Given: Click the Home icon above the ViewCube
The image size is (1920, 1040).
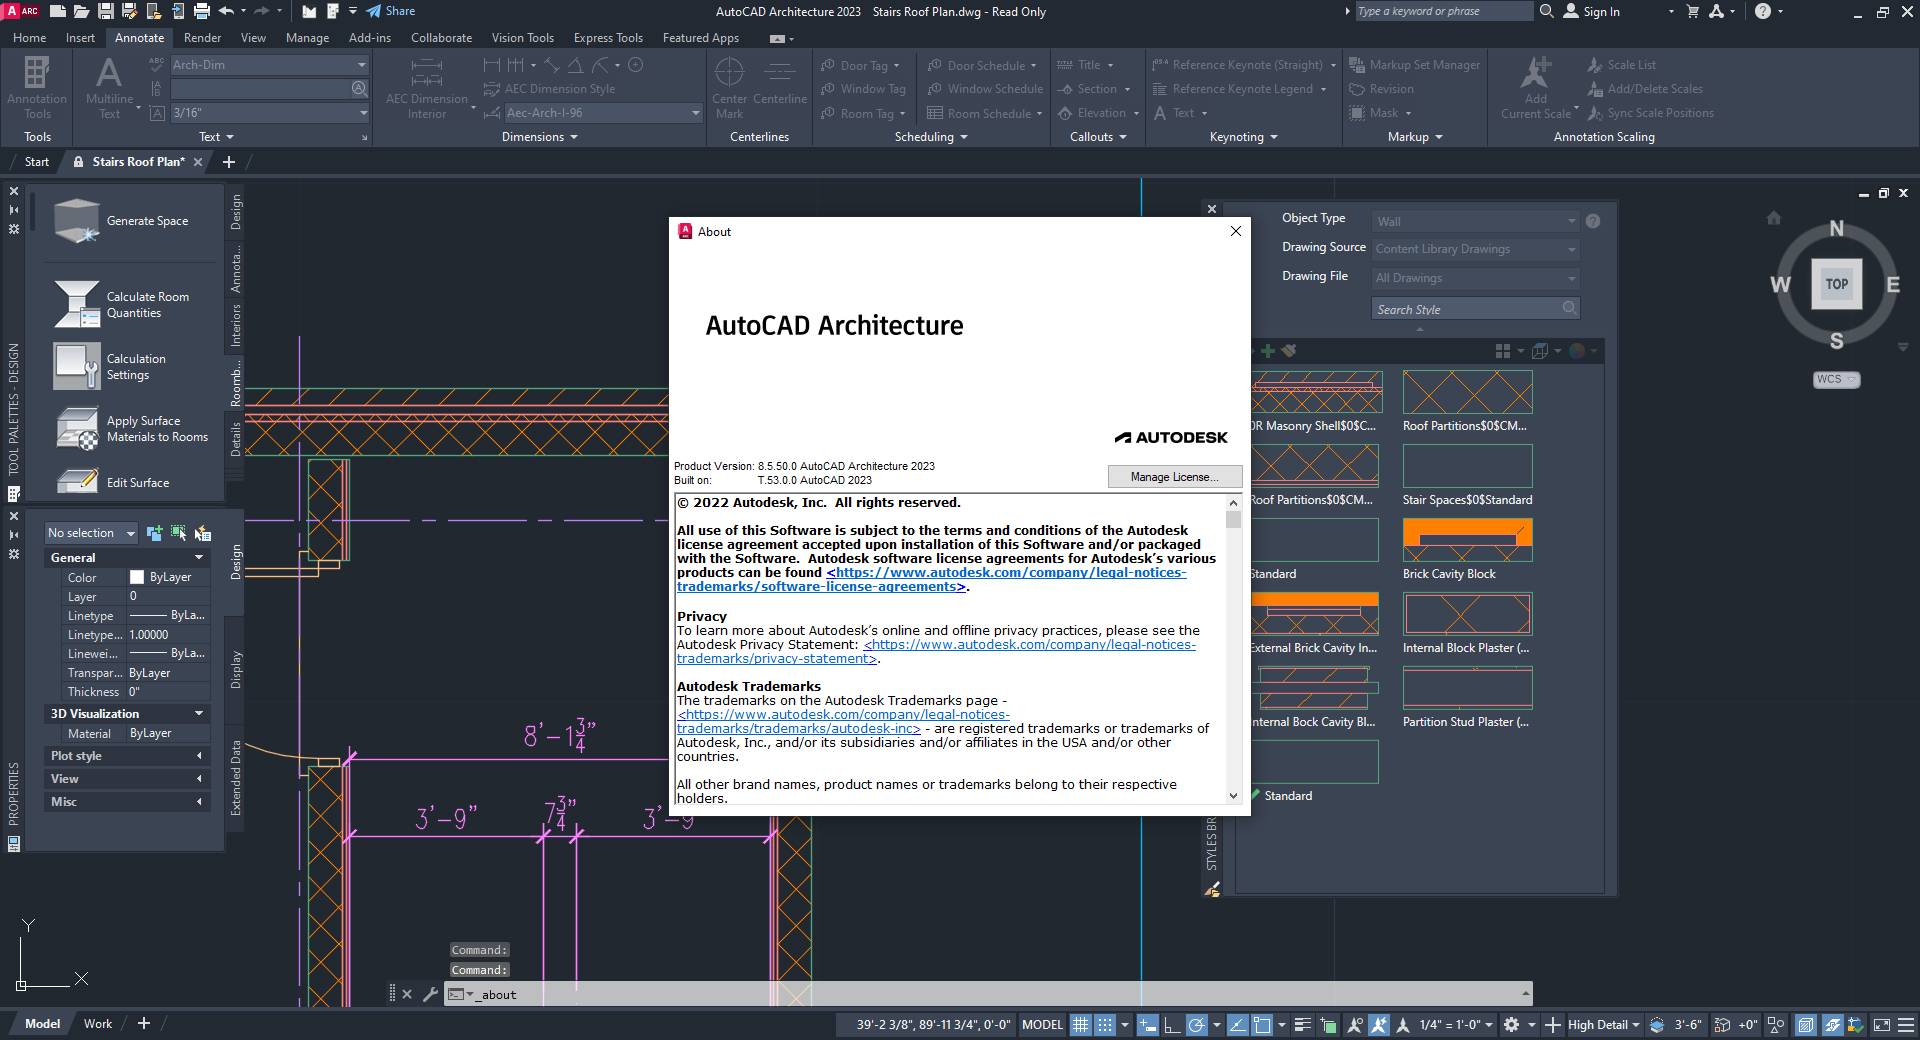Looking at the screenshot, I should coord(1773,217).
